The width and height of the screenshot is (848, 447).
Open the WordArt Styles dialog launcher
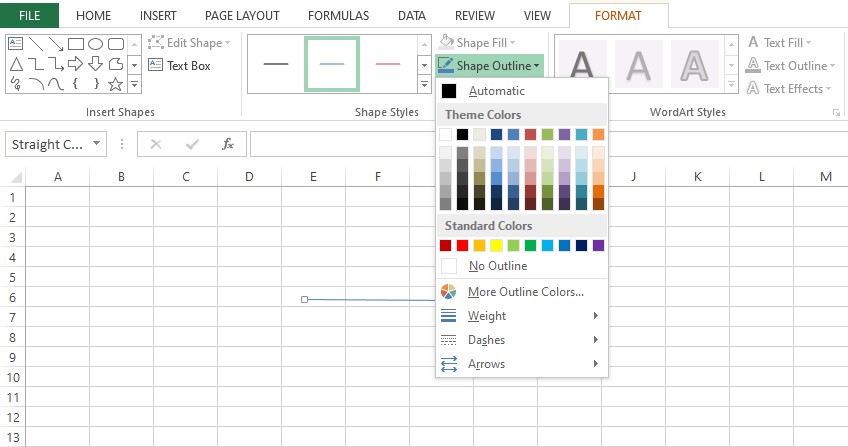(x=837, y=112)
